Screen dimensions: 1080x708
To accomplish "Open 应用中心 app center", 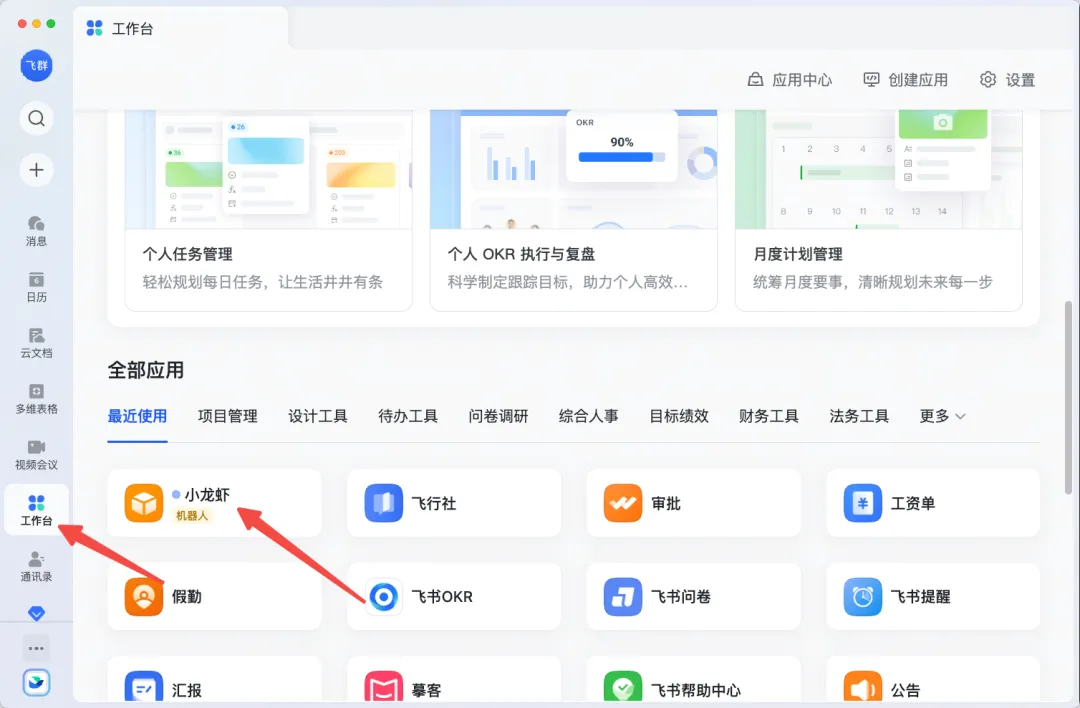I will tap(789, 80).
